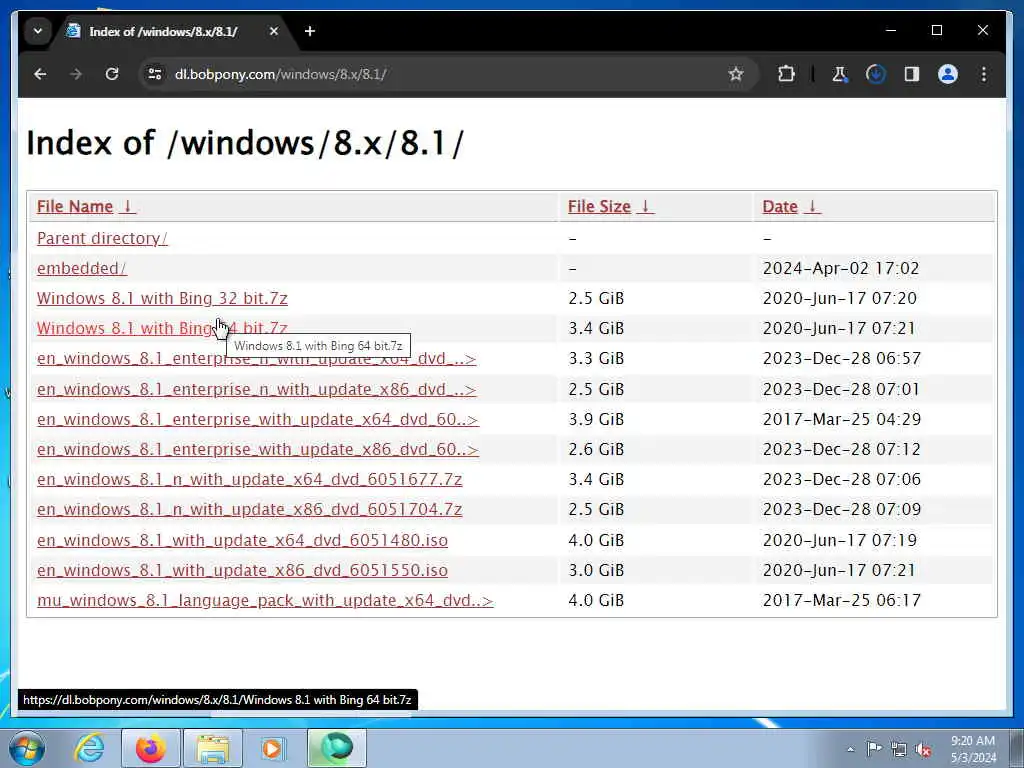Image resolution: width=1024 pixels, height=768 pixels.
Task: Close the Index of /windows tab
Action: point(274,31)
